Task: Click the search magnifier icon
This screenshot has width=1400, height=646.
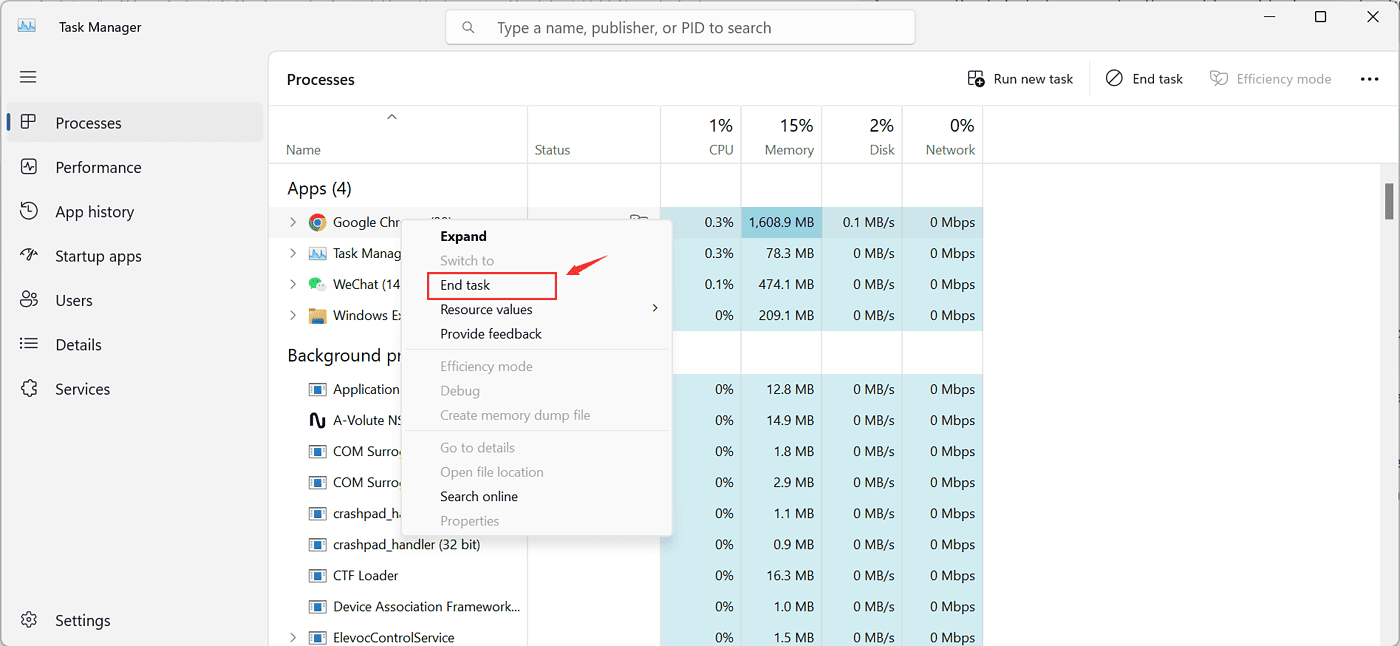Action: [x=468, y=28]
